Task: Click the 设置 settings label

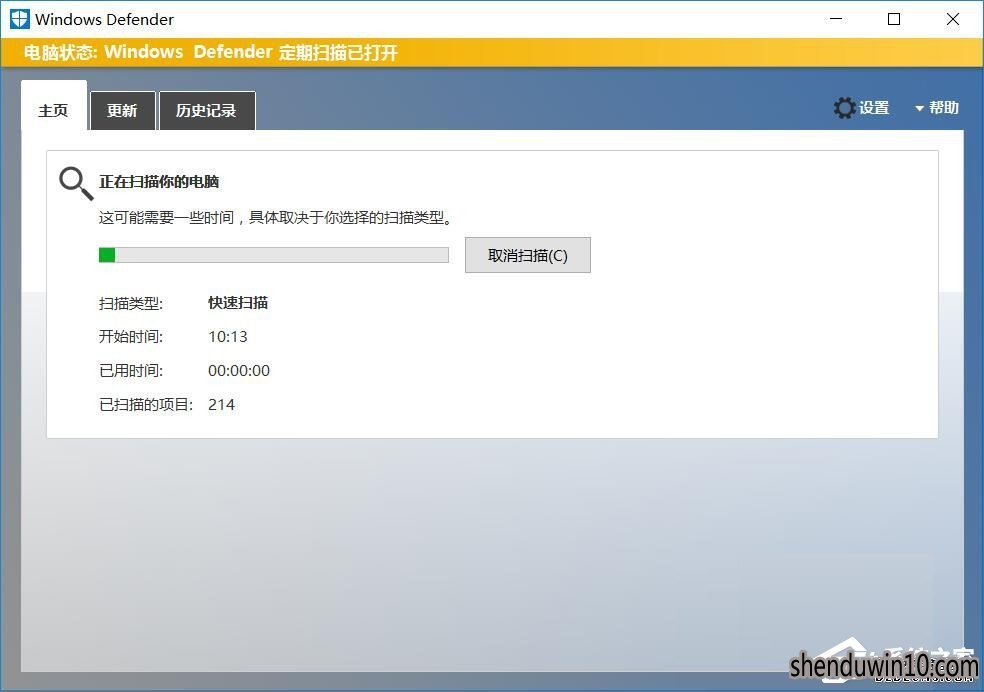Action: click(x=874, y=108)
